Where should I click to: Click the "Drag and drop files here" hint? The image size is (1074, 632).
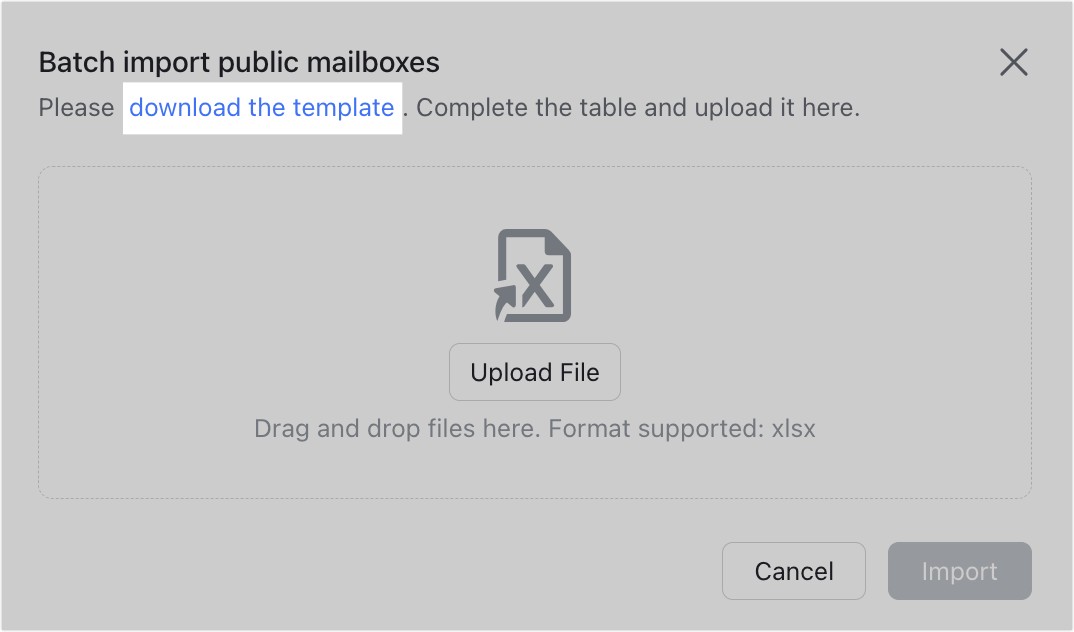(397, 430)
